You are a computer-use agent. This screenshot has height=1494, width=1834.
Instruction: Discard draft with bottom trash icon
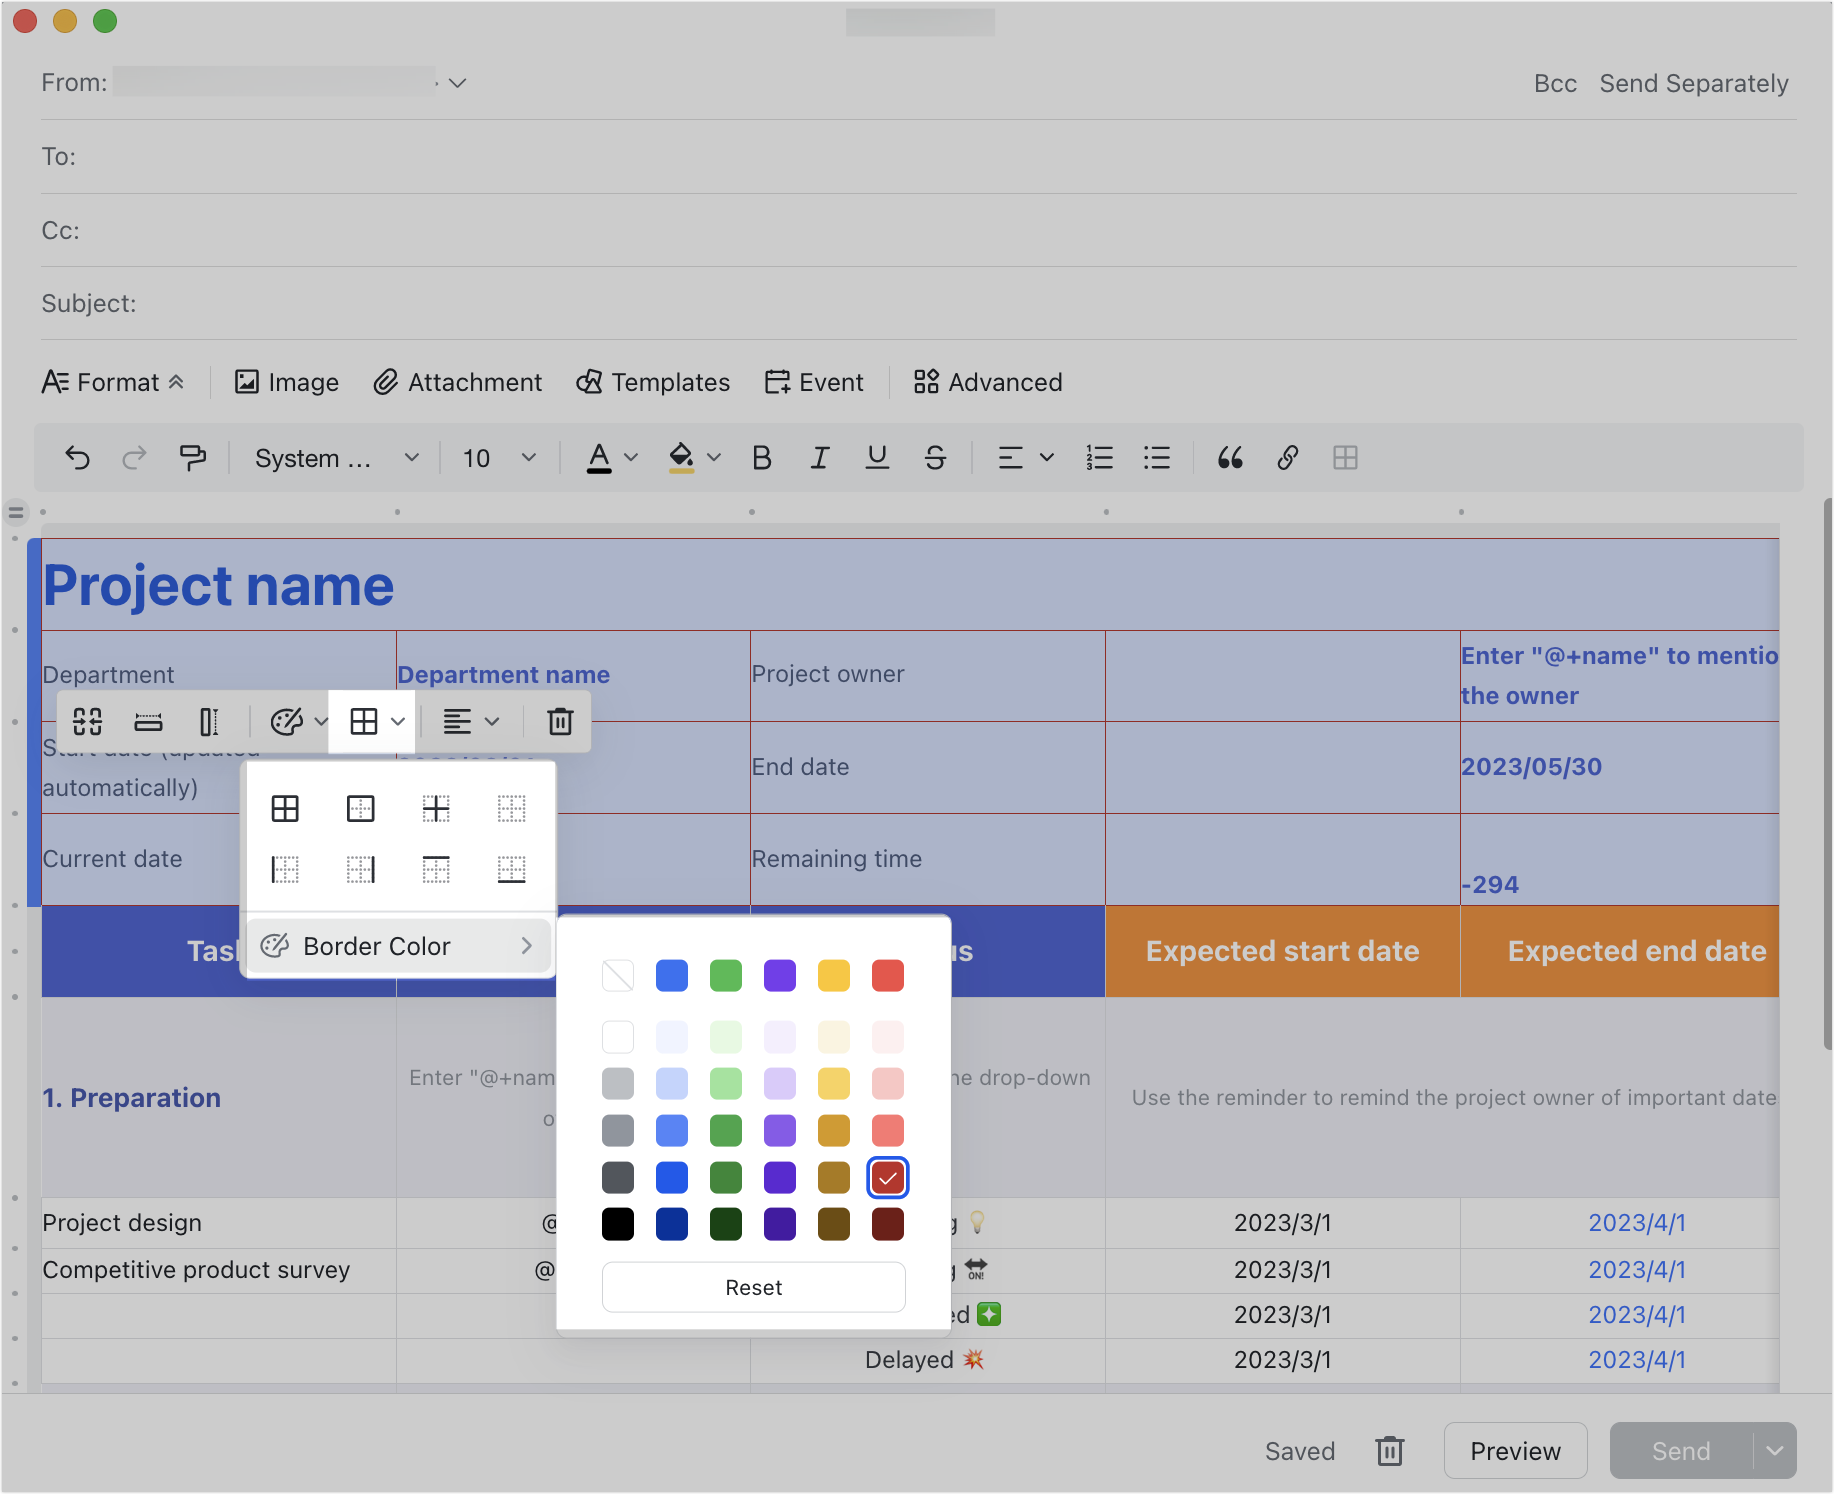1390,1451
